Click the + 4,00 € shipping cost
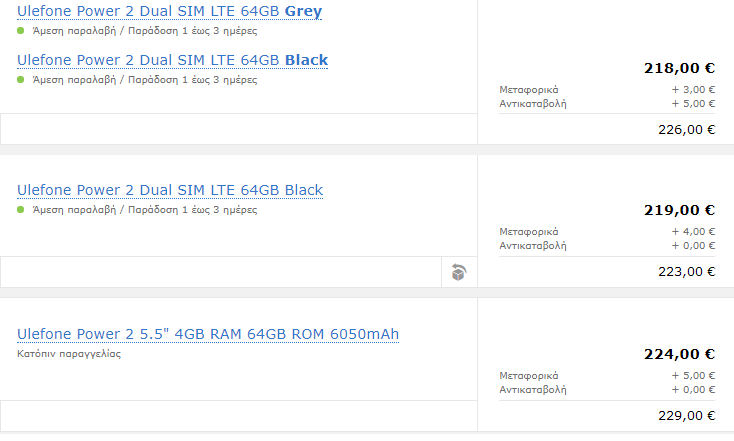 693,232
